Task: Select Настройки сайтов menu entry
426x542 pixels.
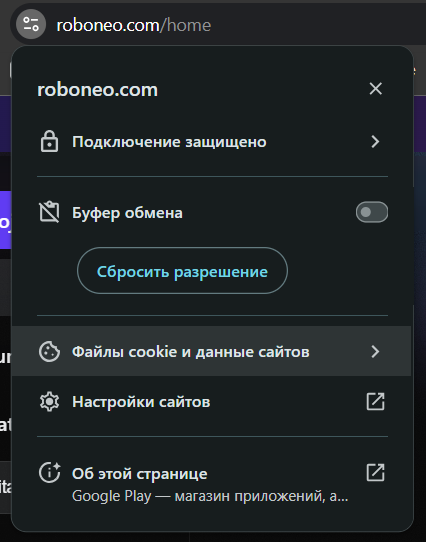Action: coord(212,402)
